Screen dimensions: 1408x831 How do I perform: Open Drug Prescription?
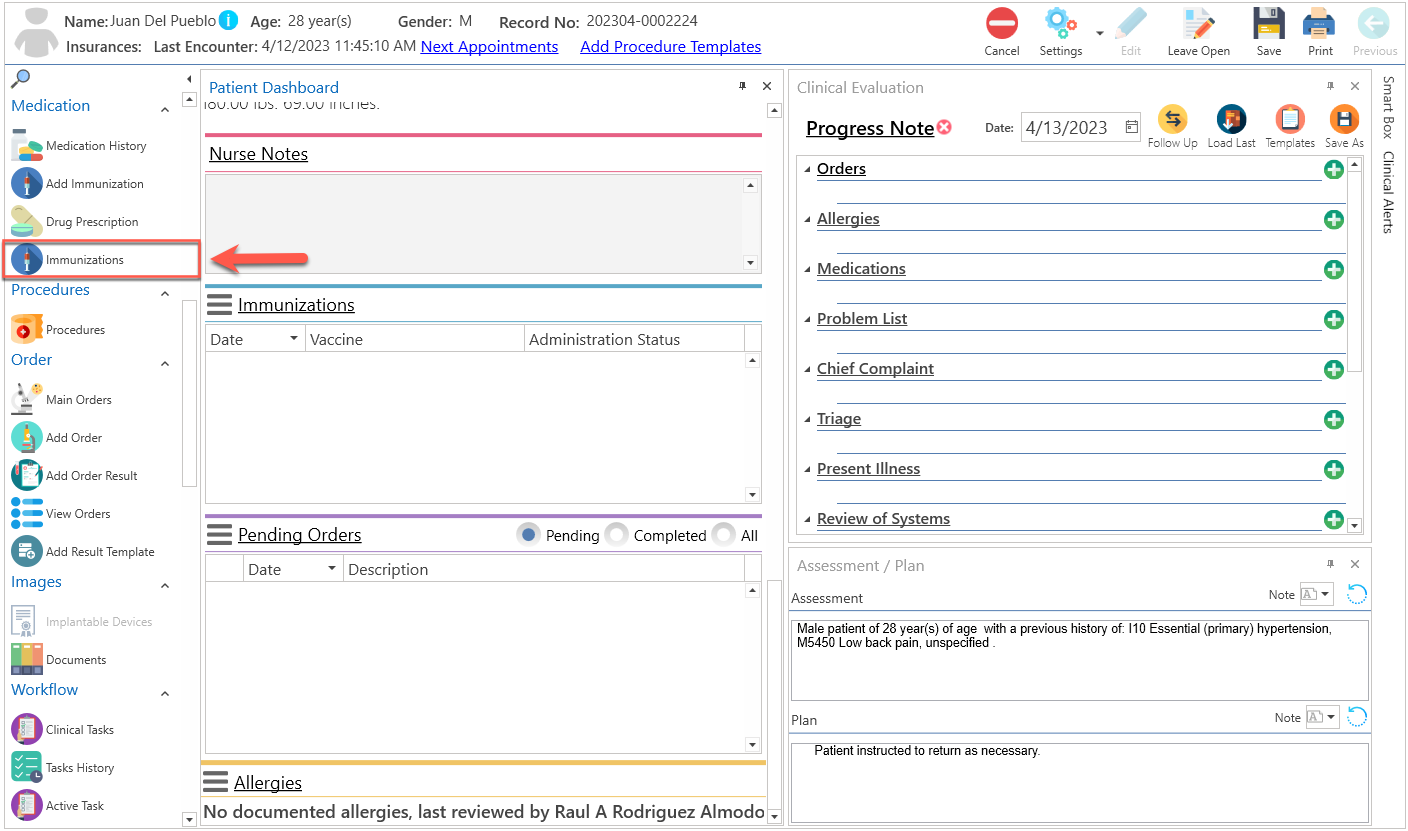pos(76,222)
